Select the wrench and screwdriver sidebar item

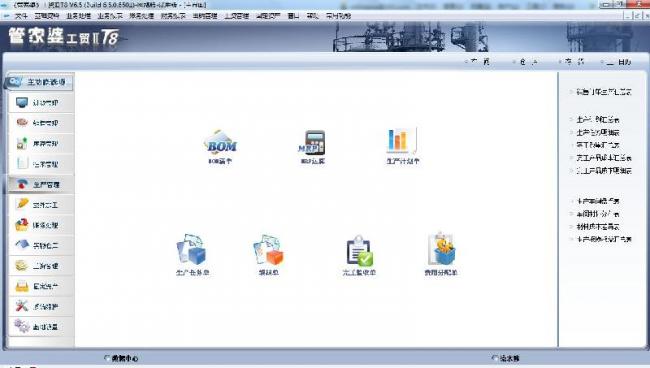tap(41, 307)
